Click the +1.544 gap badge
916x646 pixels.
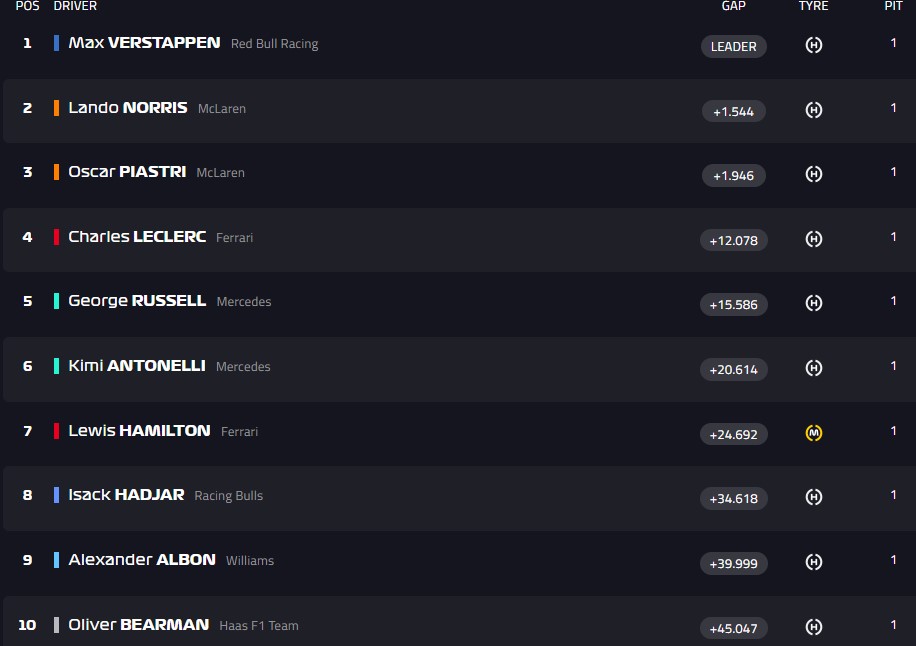click(734, 111)
